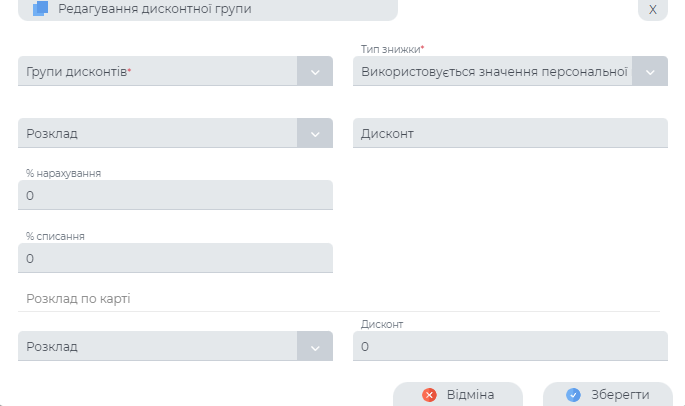Open the Групи дисконтів combo box
685x406 pixels.
click(158, 72)
